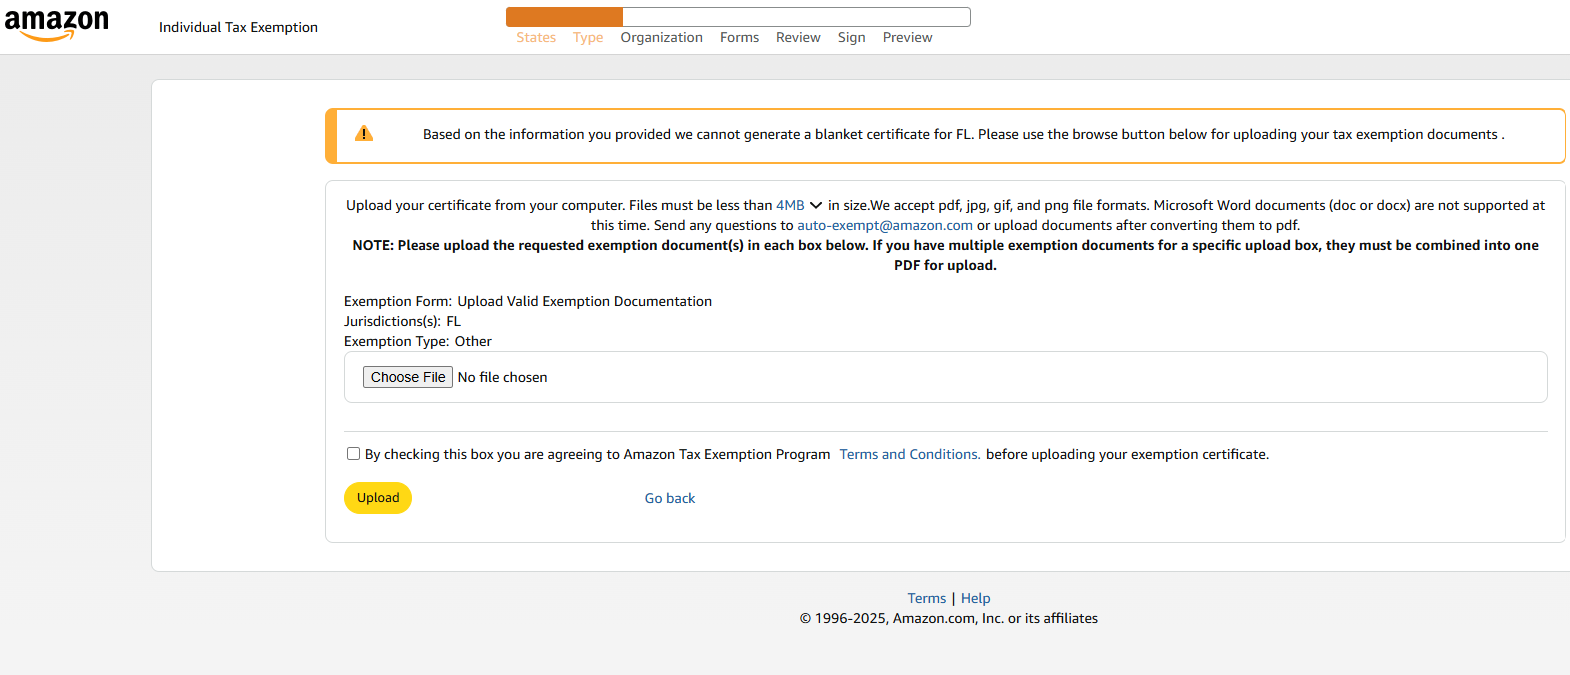Follow the Go back link
Screen dimensions: 1570x675
pyautogui.click(x=670, y=498)
